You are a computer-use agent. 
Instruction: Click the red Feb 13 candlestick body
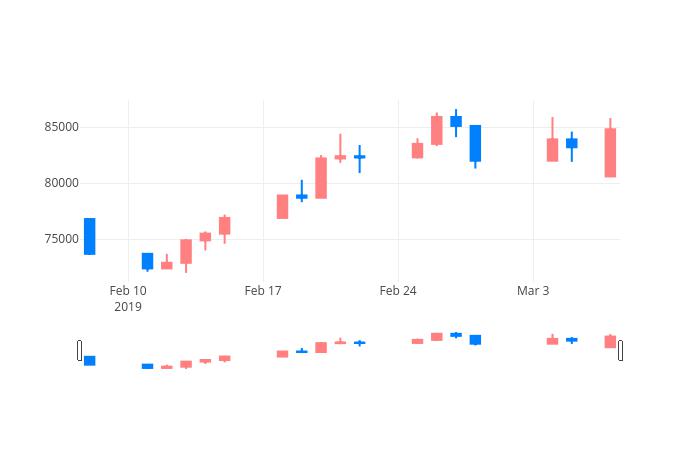[x=186, y=252]
